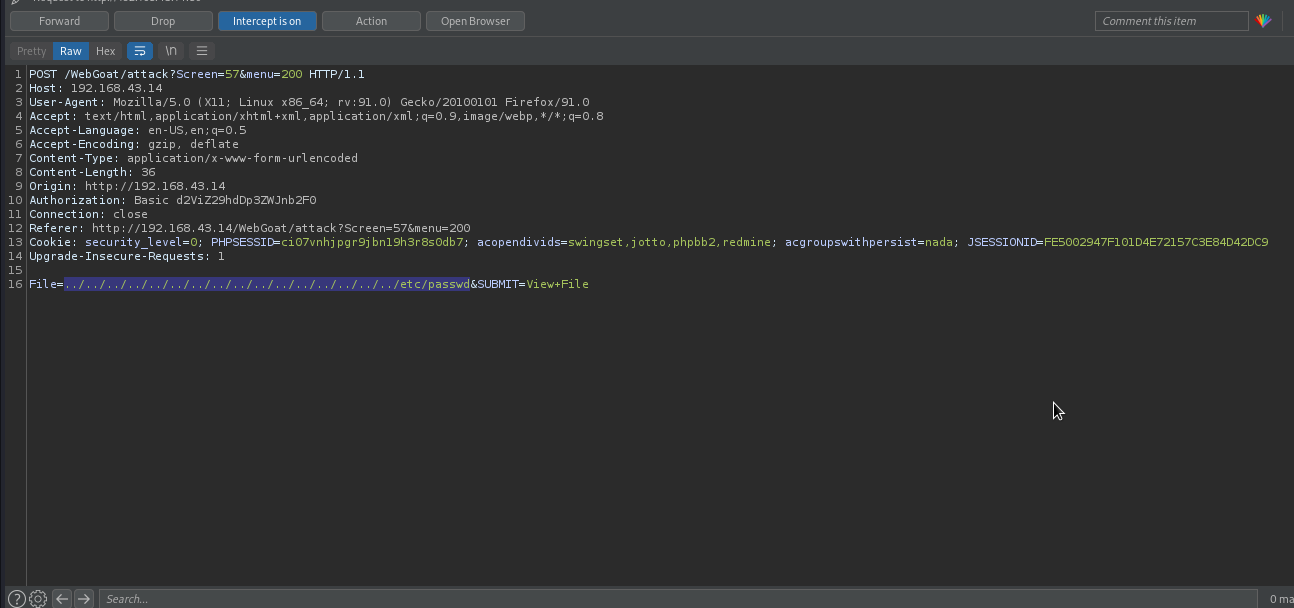Viewport: 1294px width, 608px height.
Task: Toggle the word wrap icon
Action: [x=140, y=51]
